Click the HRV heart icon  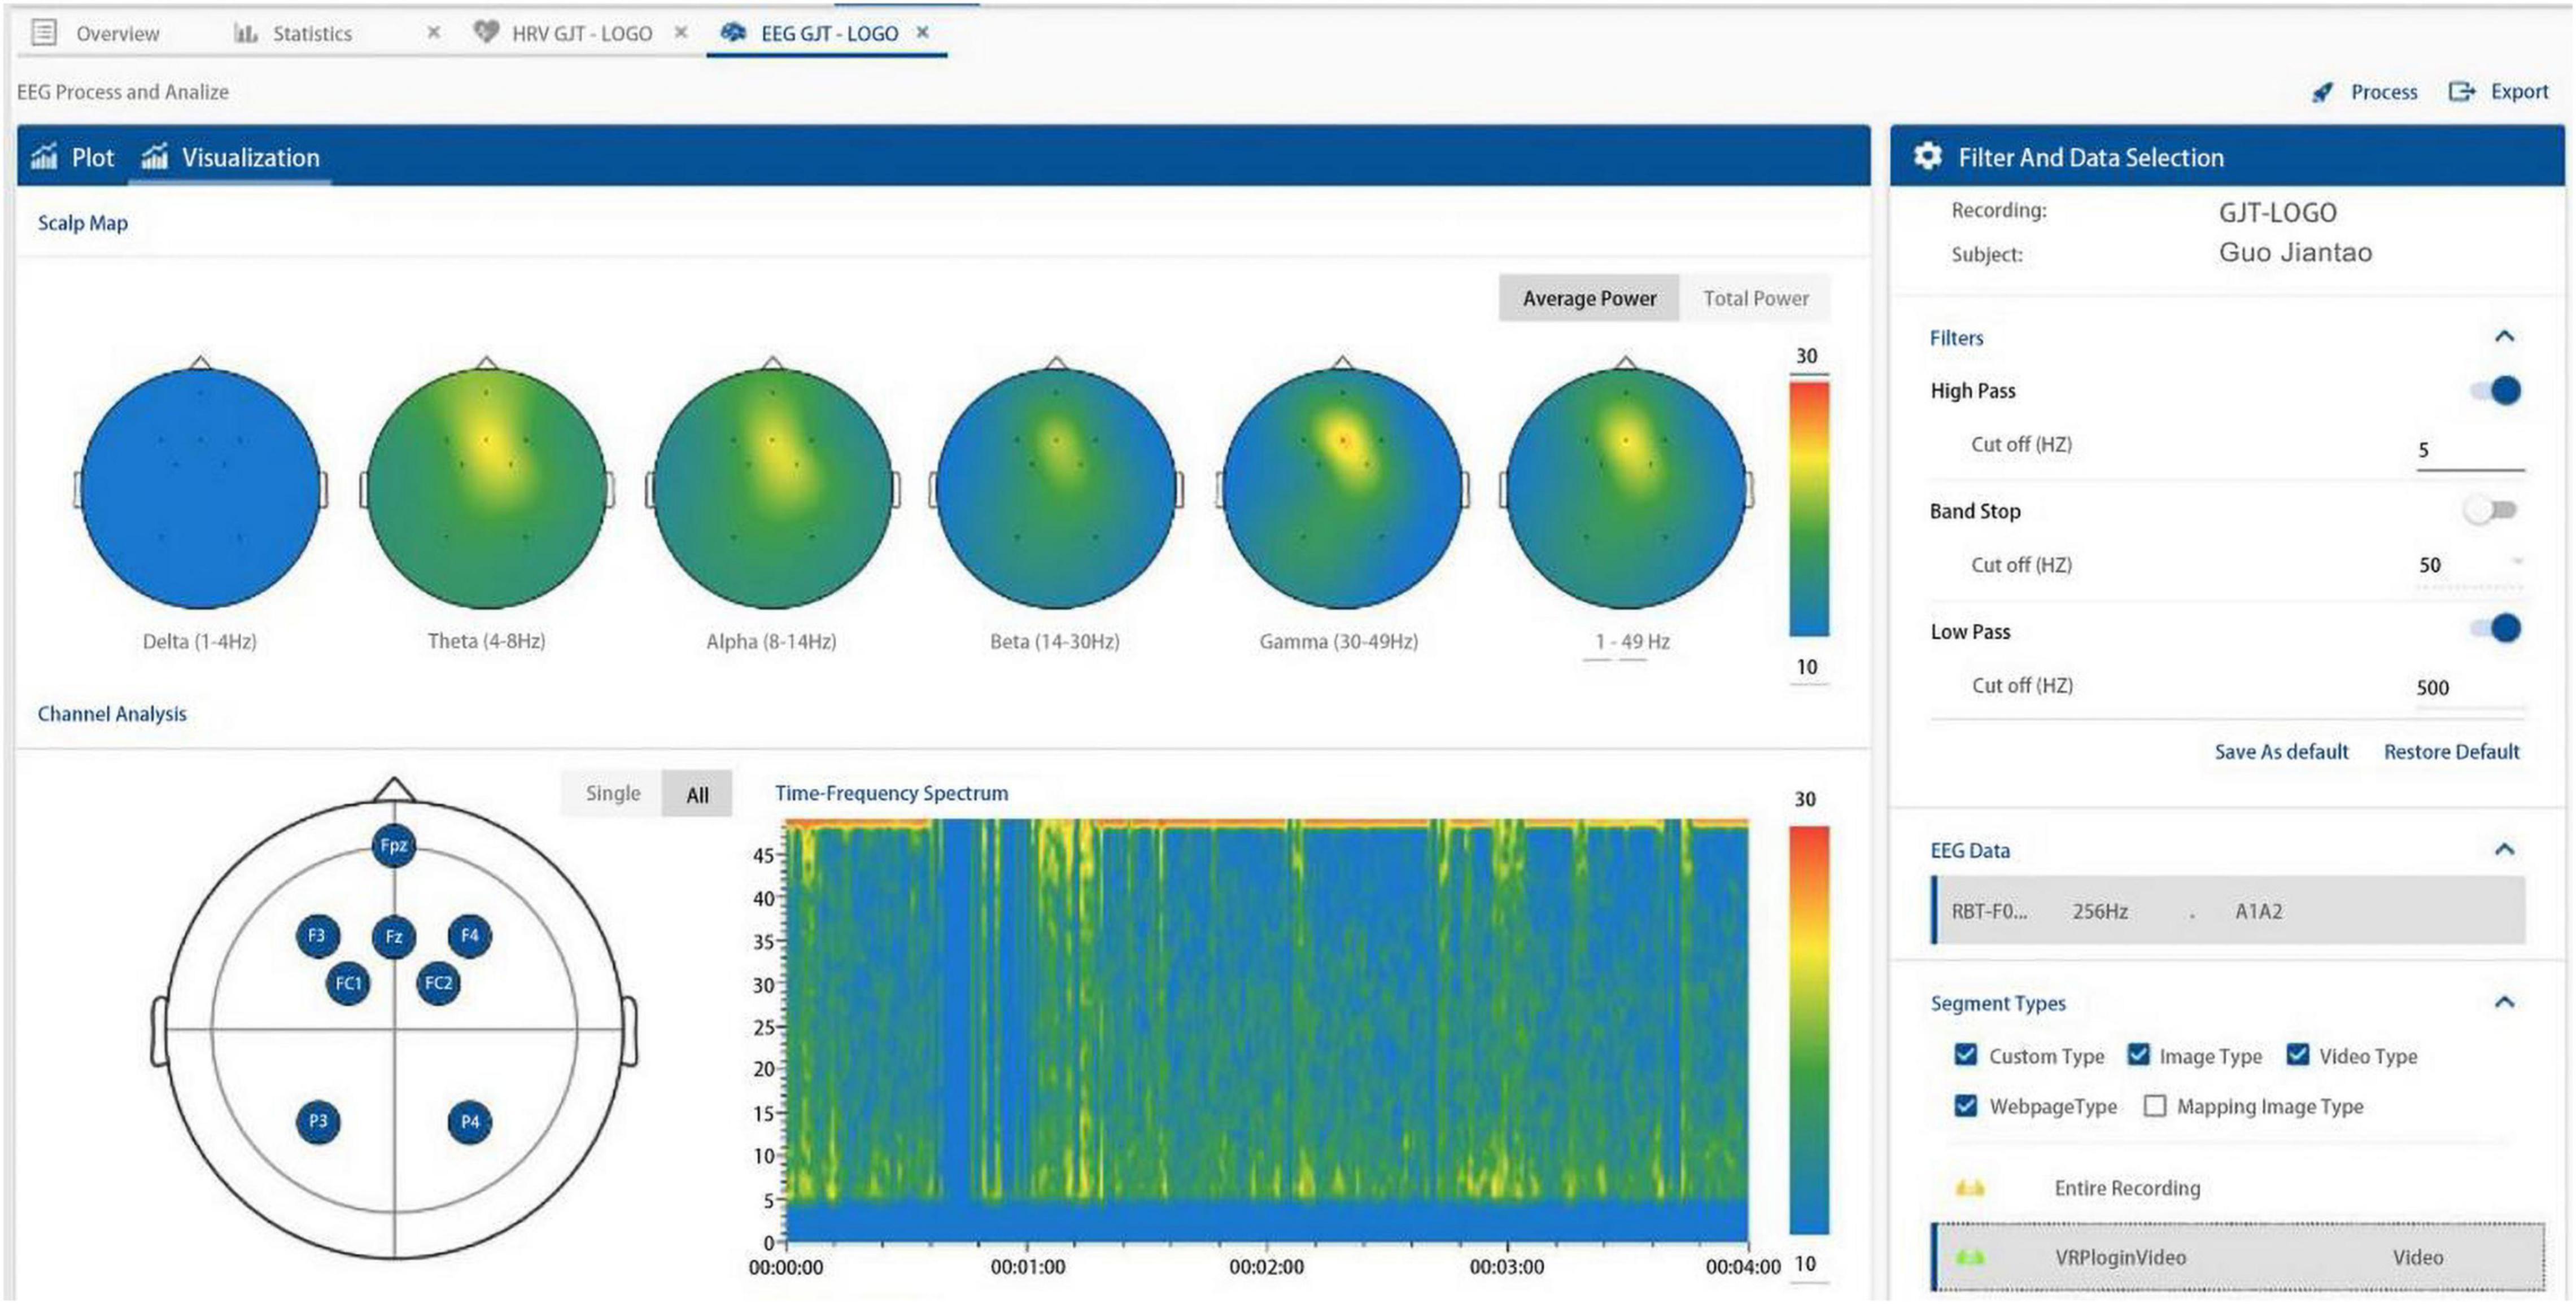click(486, 33)
